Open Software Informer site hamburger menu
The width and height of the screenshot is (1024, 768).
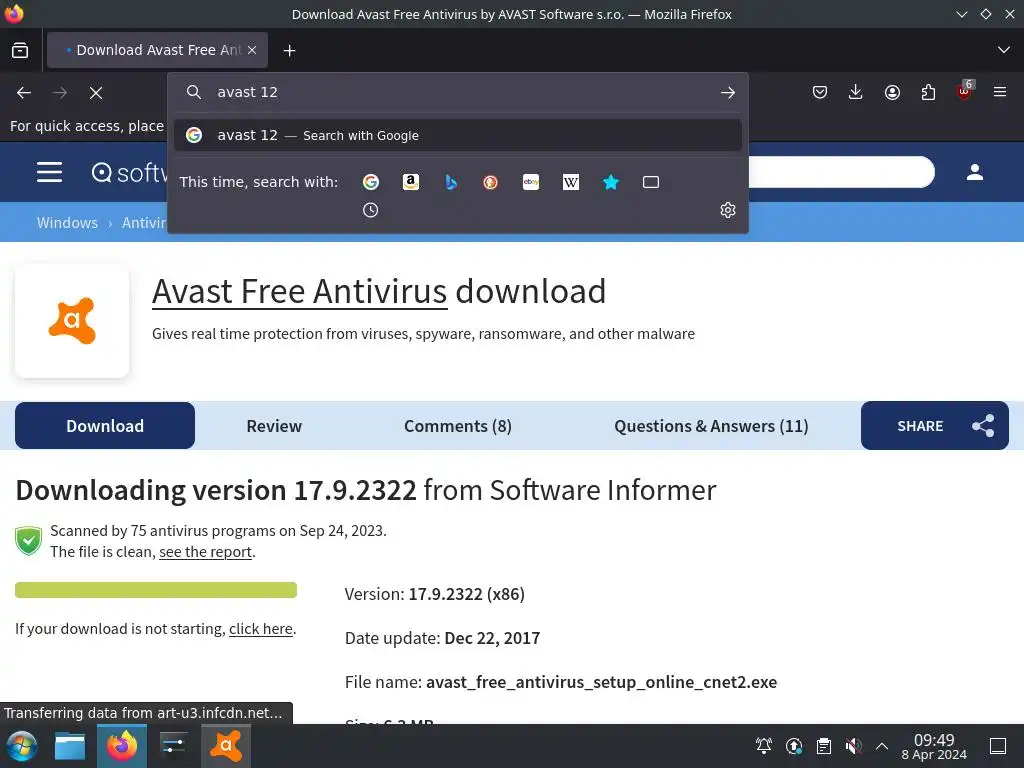coord(50,172)
